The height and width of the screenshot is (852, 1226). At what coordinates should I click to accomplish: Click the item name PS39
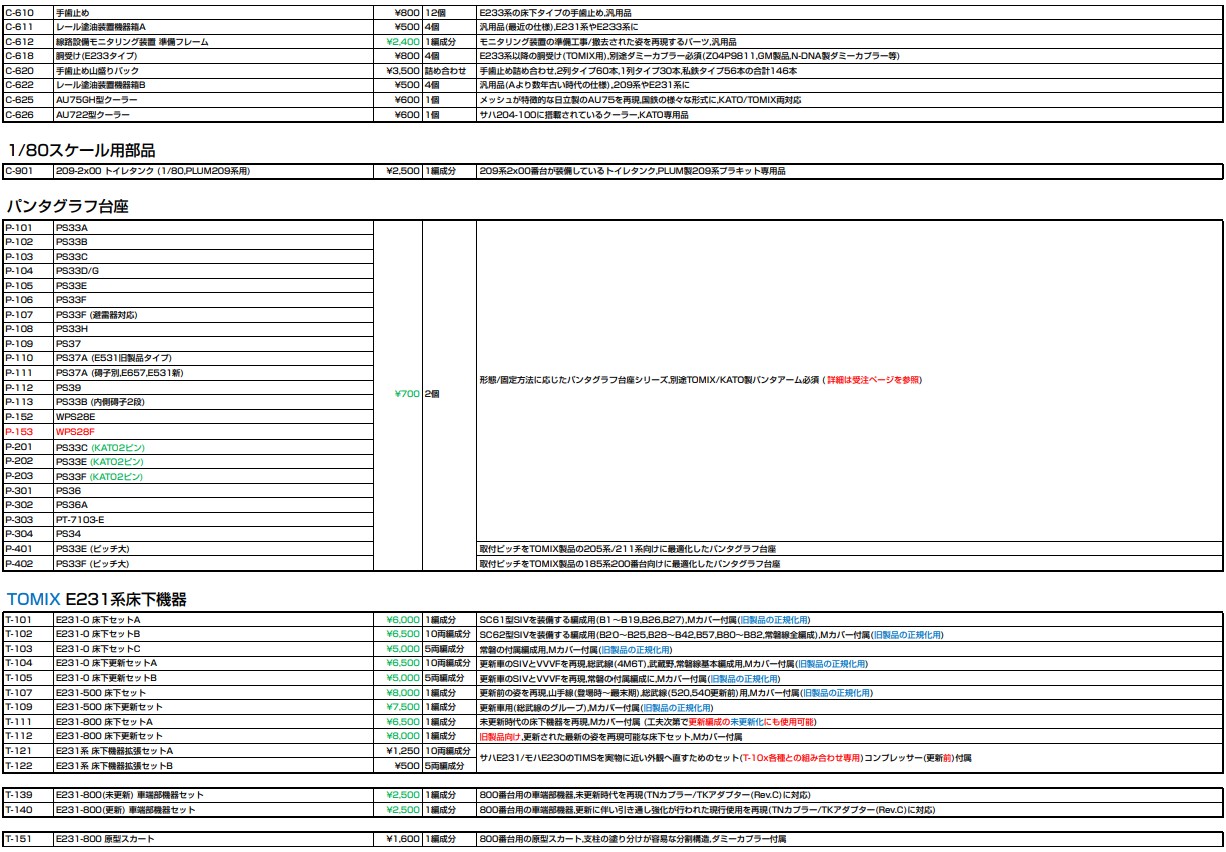click(69, 387)
